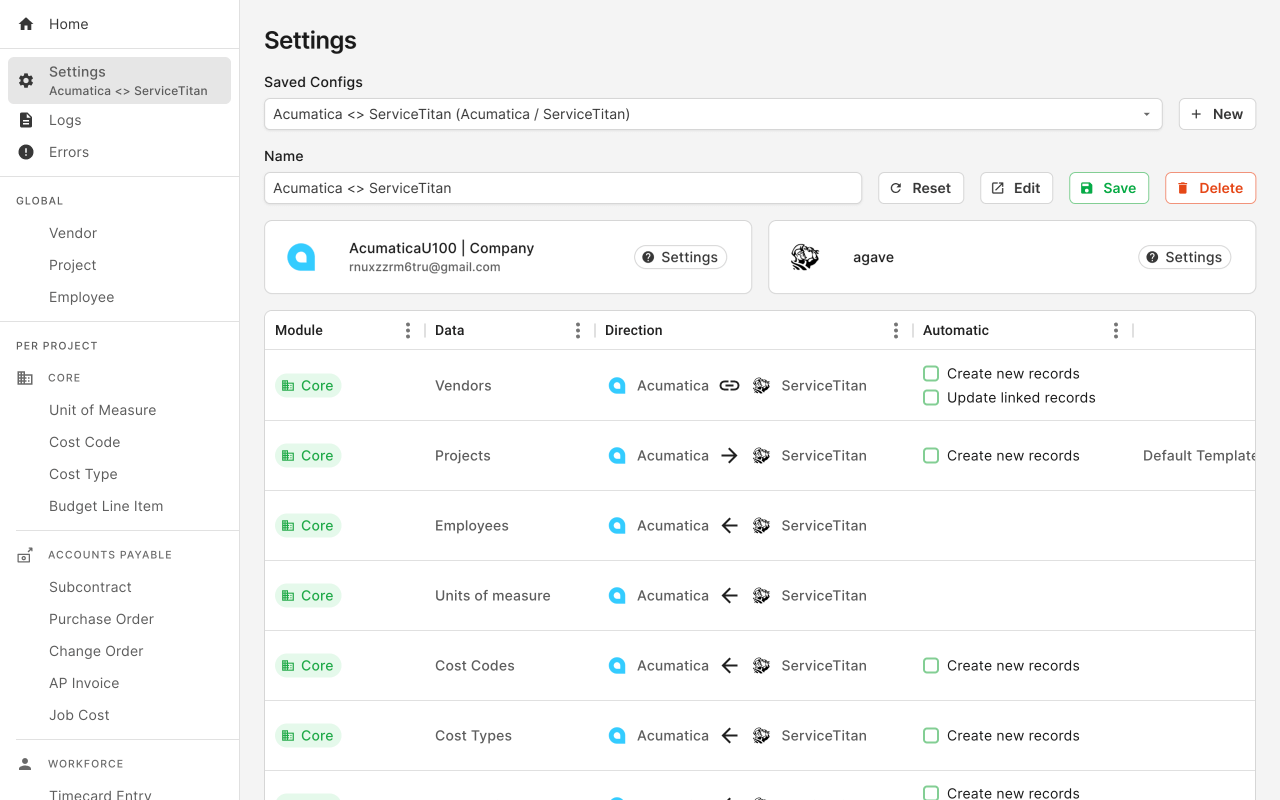
Task: Open Settings for agave connection
Action: click(x=1184, y=257)
